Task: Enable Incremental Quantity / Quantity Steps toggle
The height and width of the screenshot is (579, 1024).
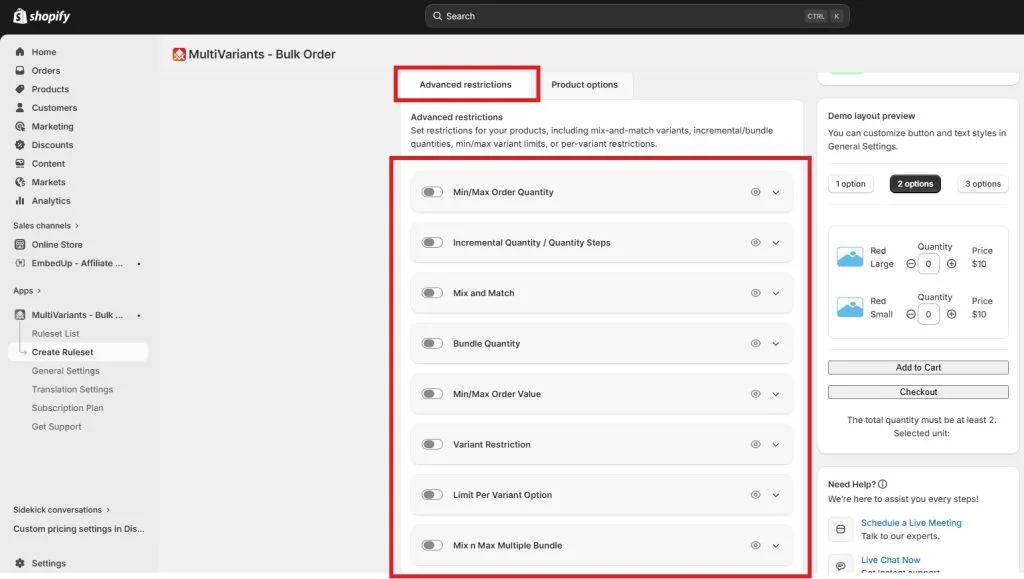Action: [x=432, y=242]
